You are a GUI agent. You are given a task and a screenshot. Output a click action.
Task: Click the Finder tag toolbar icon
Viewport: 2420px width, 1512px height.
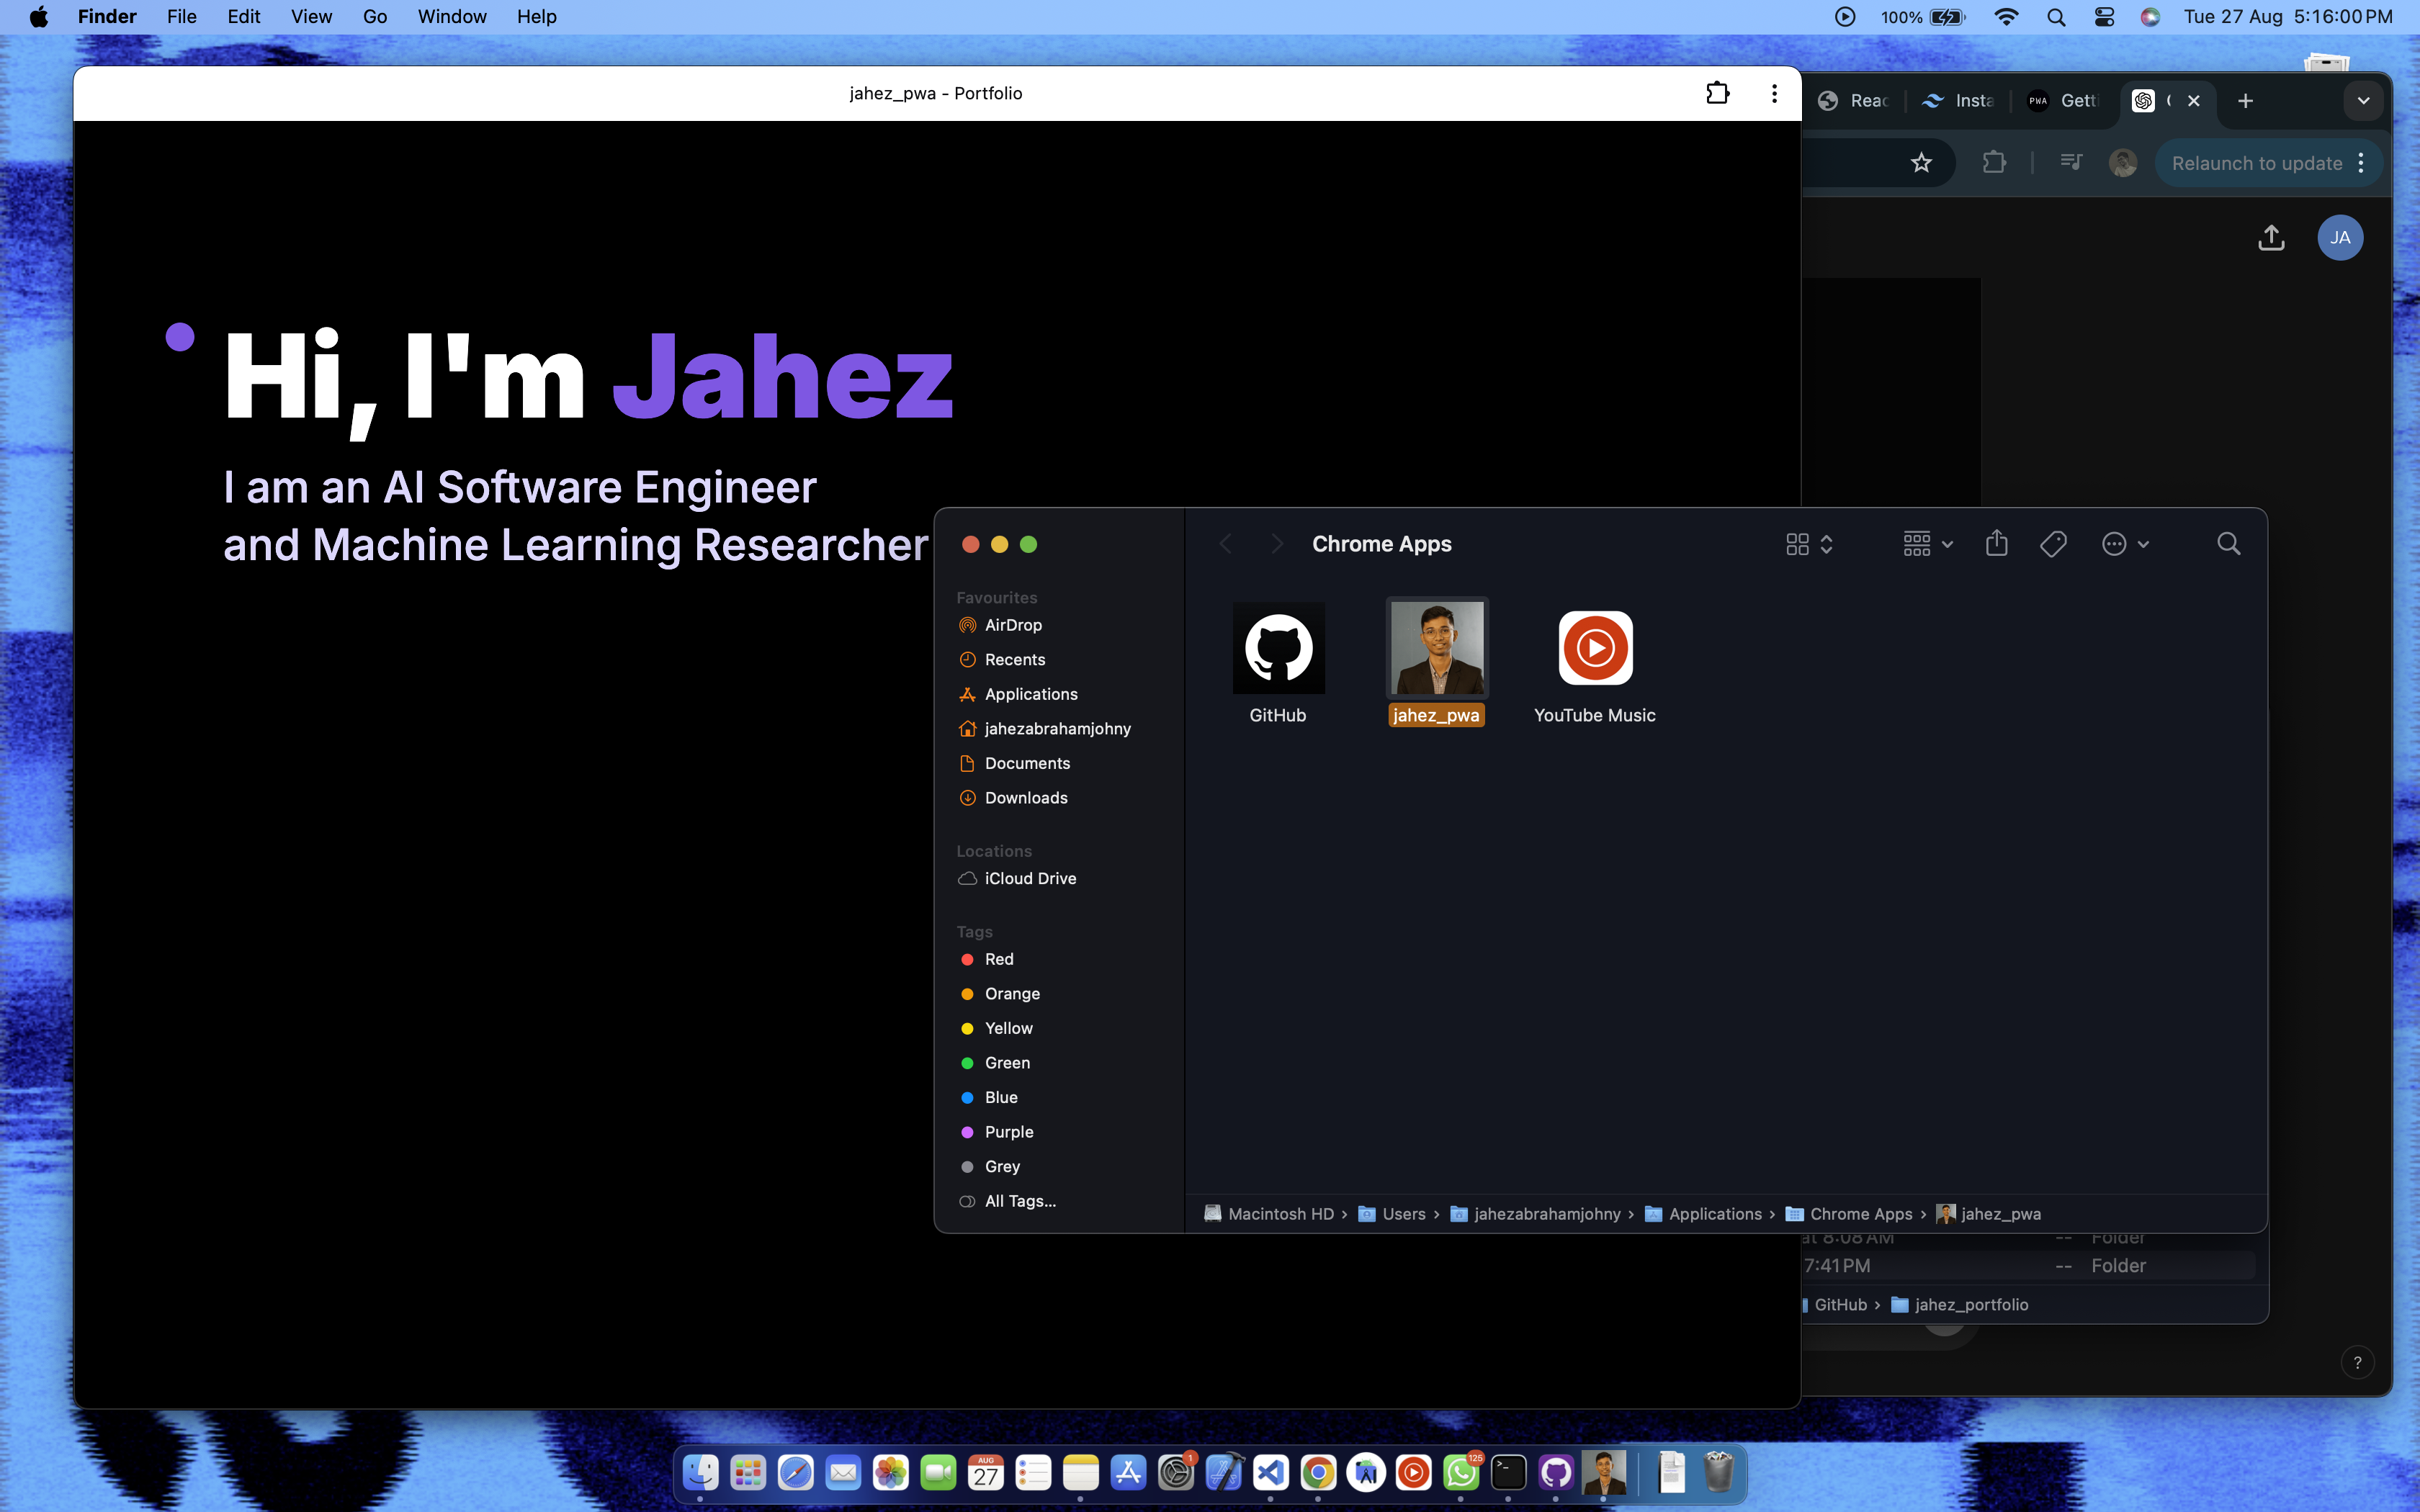click(x=2053, y=543)
